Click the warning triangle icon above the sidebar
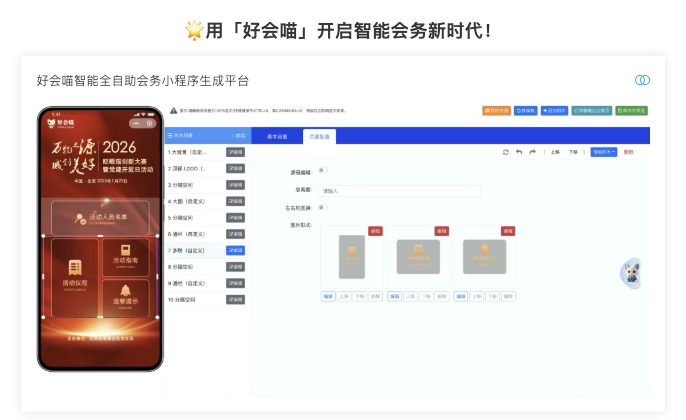Viewport: 686px width, 420px height. click(173, 111)
